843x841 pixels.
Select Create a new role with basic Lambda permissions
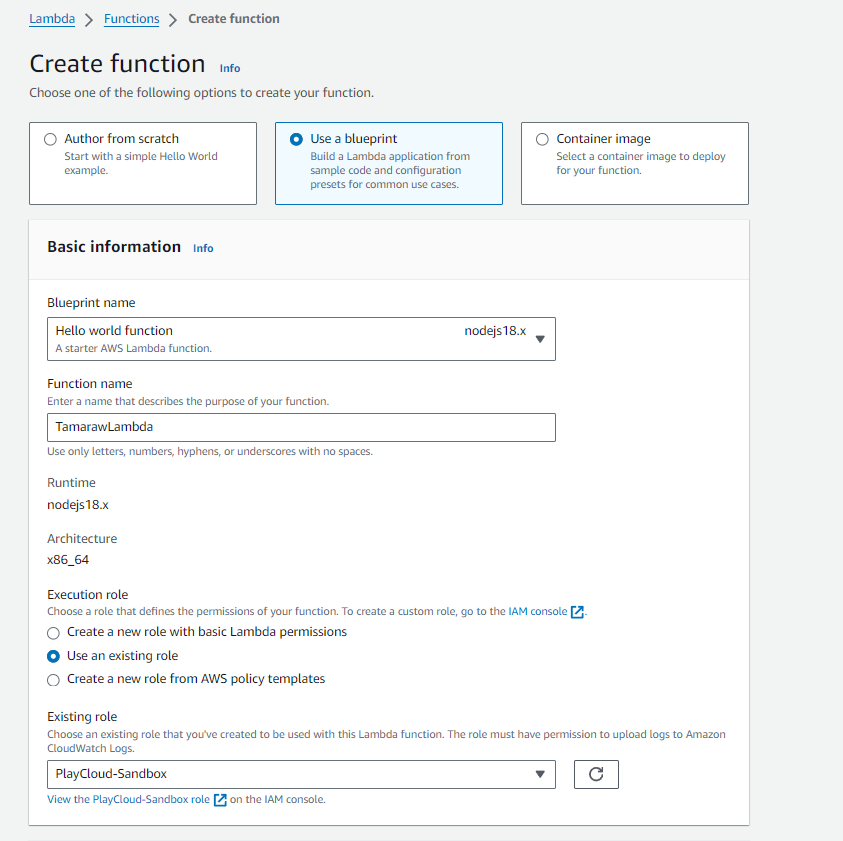coord(54,633)
